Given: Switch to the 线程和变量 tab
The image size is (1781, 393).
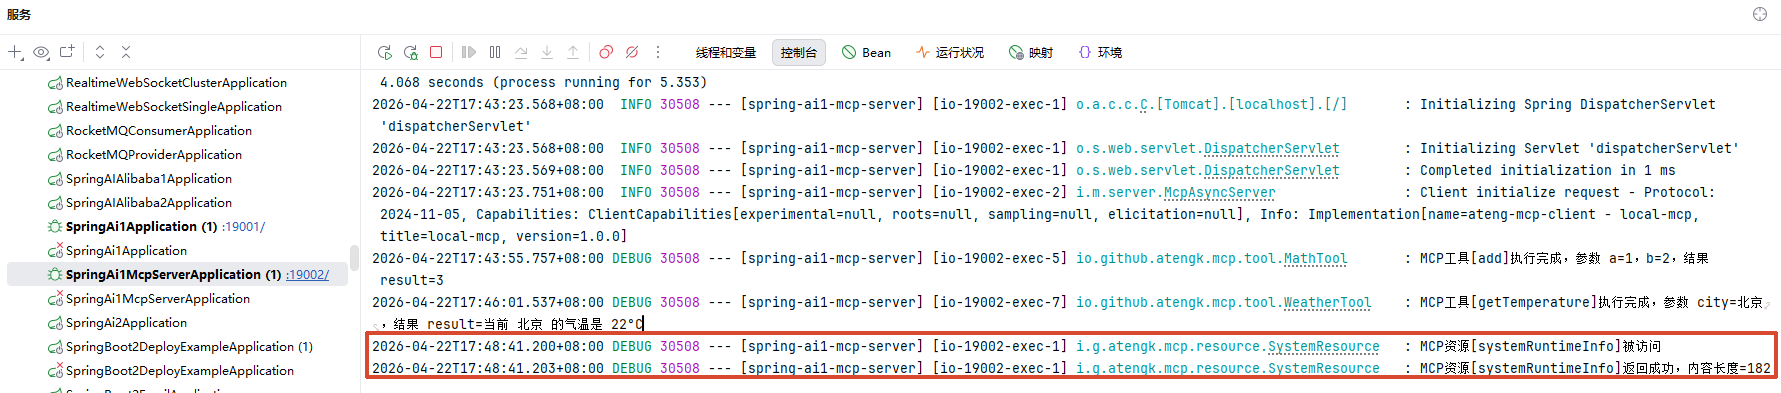Looking at the screenshot, I should 726,53.
